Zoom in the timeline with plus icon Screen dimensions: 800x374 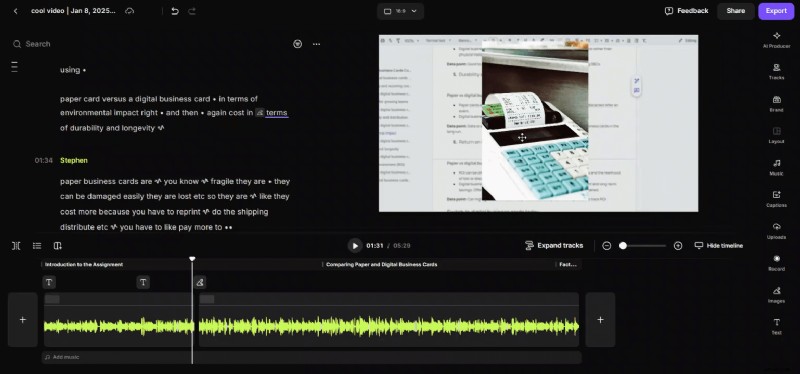coord(678,246)
